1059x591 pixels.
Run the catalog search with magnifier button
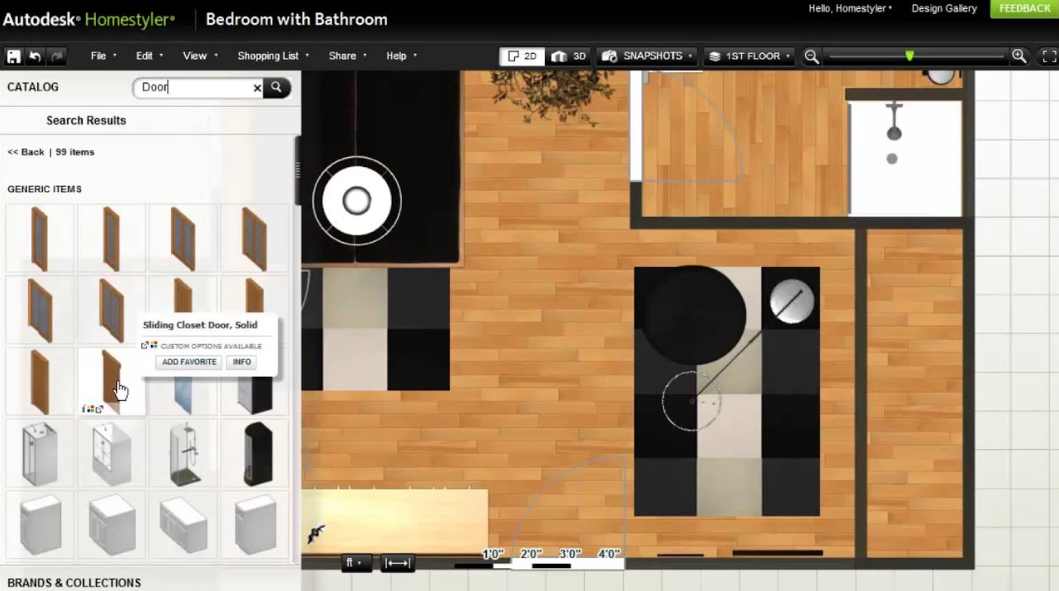(277, 88)
